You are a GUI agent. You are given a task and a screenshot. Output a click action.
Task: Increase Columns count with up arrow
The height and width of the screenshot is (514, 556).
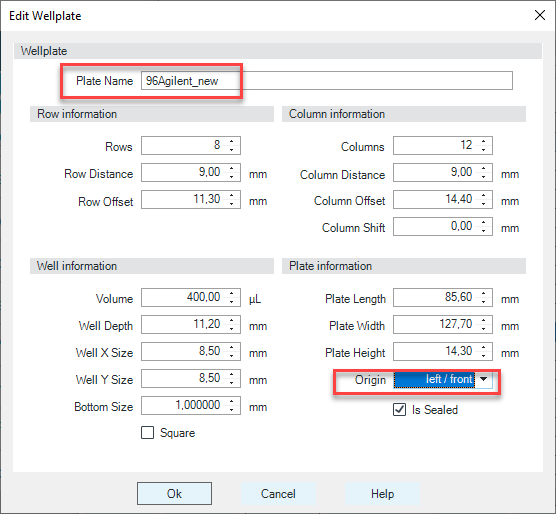click(484, 141)
